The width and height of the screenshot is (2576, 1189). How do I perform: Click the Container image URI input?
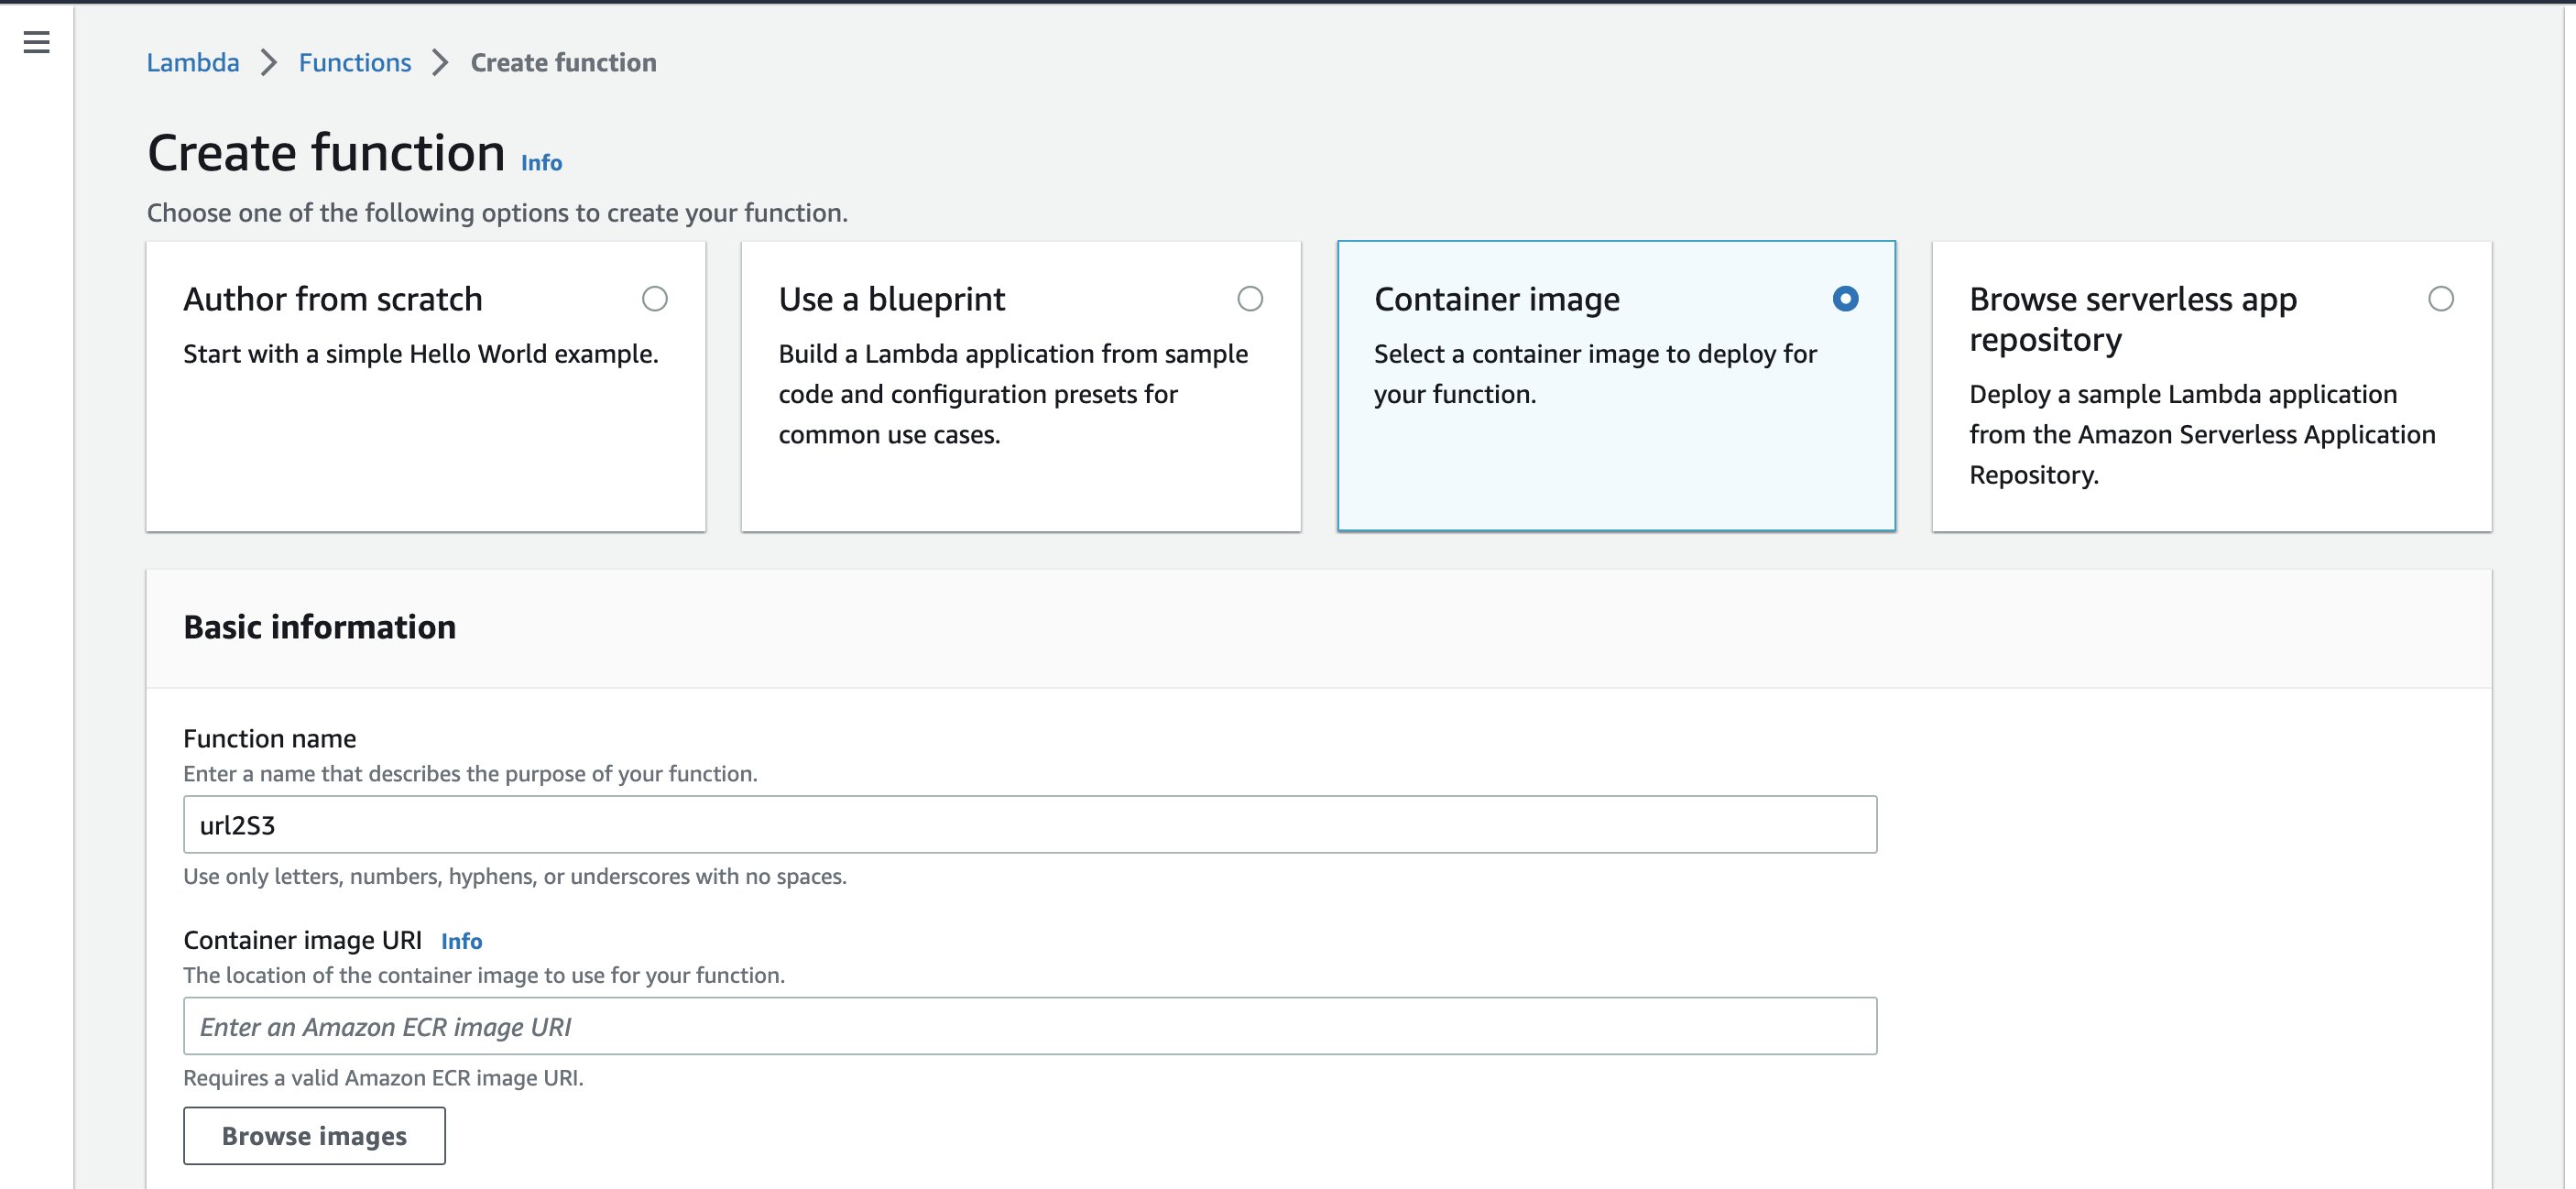click(1030, 1026)
